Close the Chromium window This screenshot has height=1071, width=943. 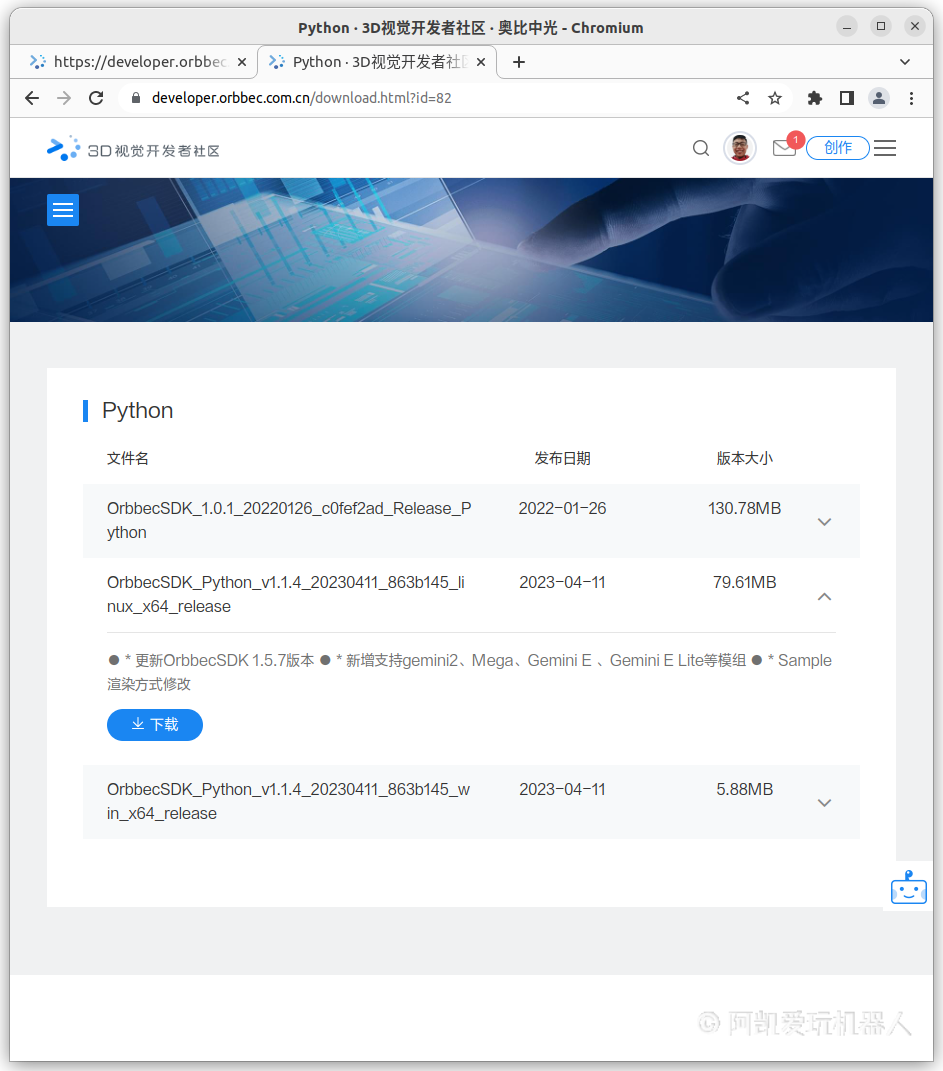(915, 27)
